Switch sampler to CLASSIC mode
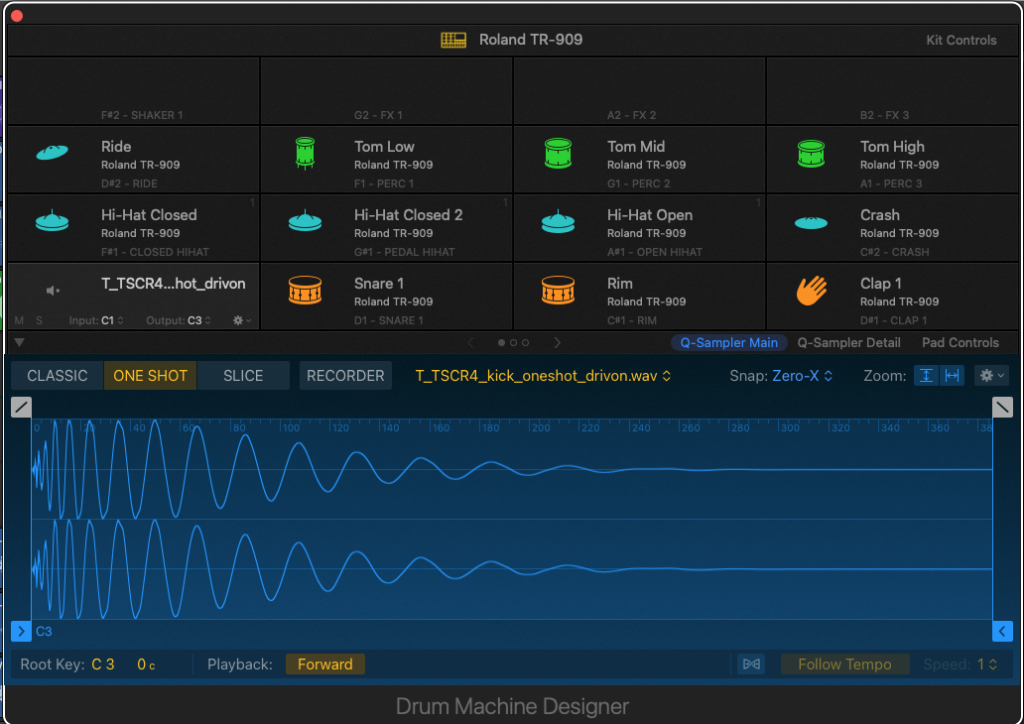This screenshot has height=724, width=1024. pos(57,375)
